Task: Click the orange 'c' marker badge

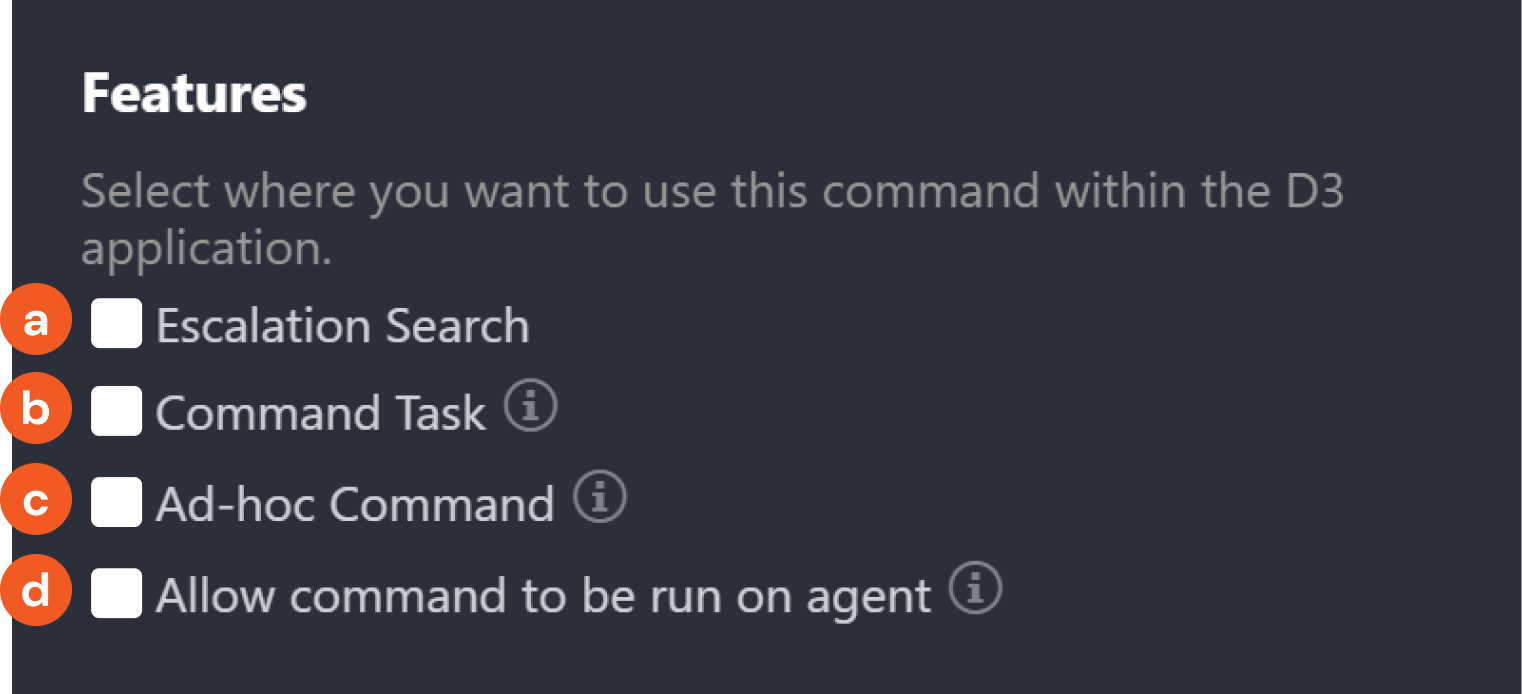Action: click(x=36, y=501)
